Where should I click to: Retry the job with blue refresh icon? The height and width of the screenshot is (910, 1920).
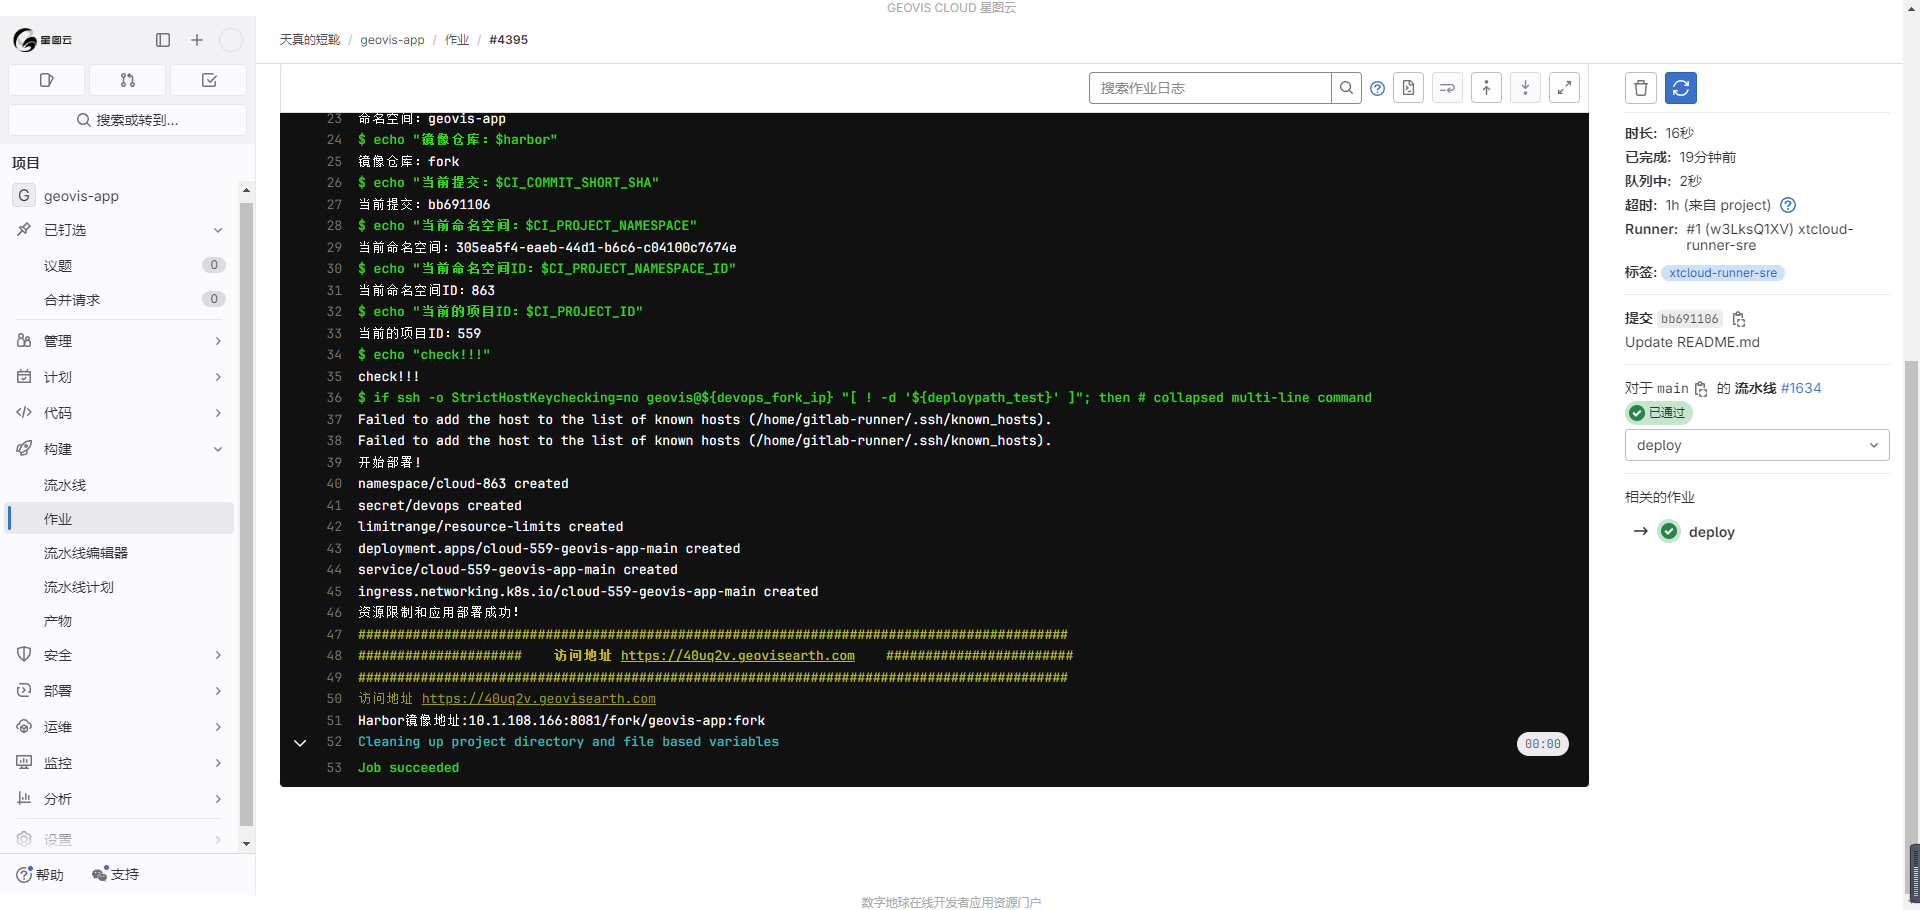point(1681,88)
